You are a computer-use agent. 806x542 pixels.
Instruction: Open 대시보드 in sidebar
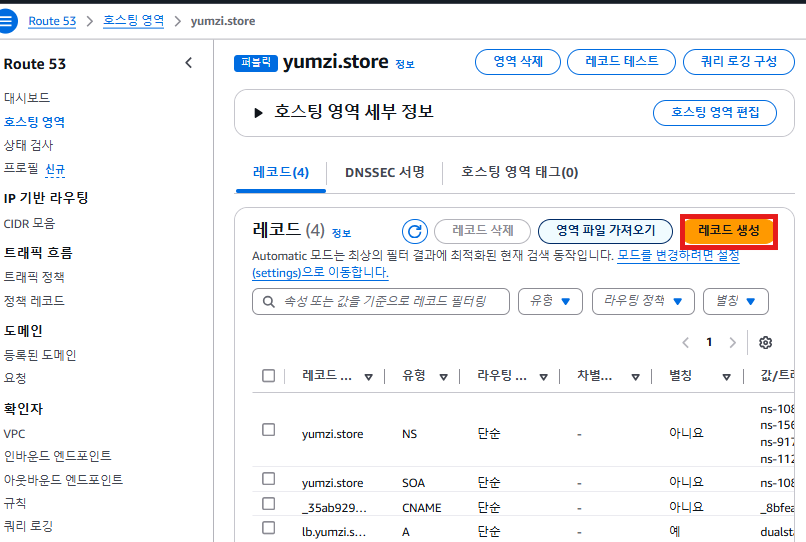pos(27,98)
